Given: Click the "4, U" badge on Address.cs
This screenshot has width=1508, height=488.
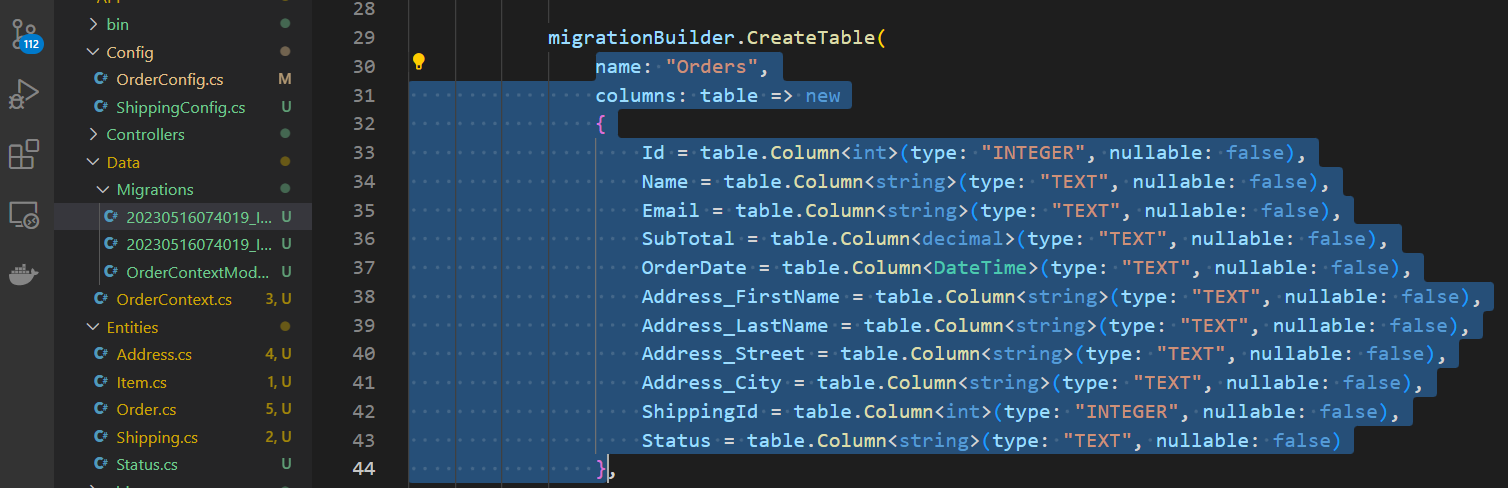Looking at the screenshot, I should tap(279, 354).
